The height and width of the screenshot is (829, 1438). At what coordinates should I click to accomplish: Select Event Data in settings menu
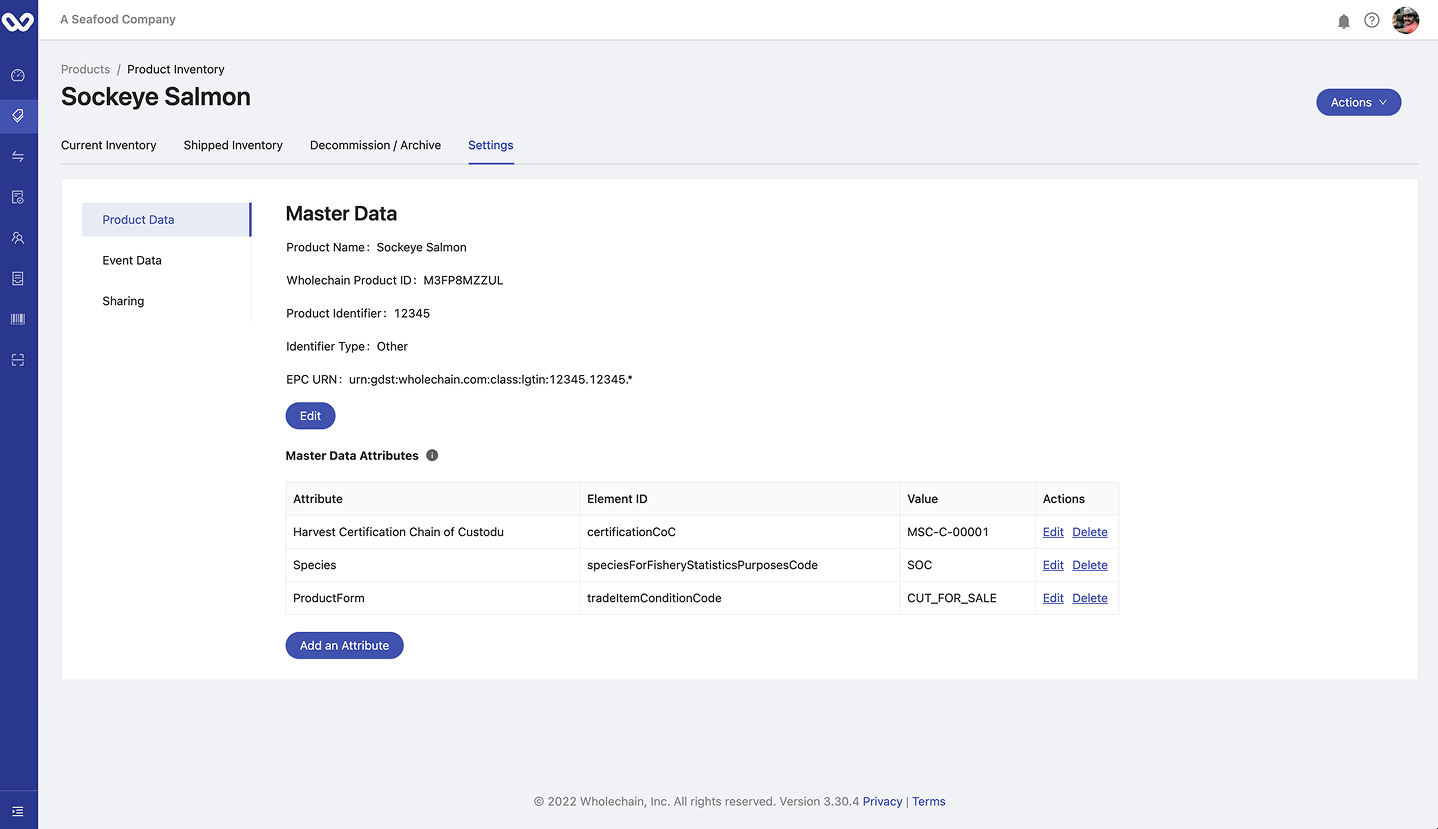point(132,260)
